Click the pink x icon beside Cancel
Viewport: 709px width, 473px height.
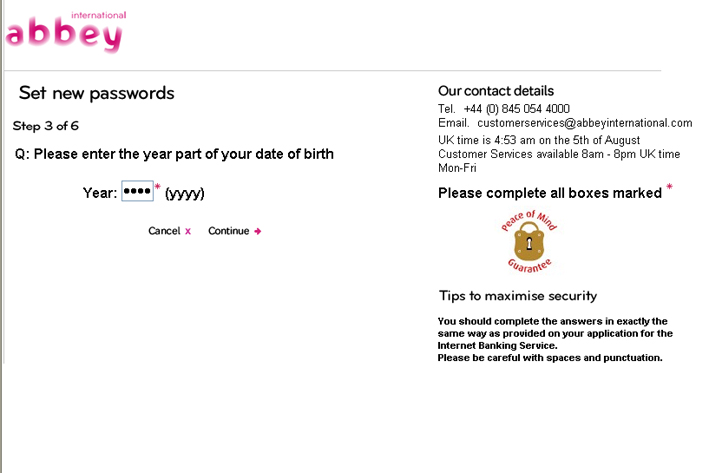tap(188, 232)
